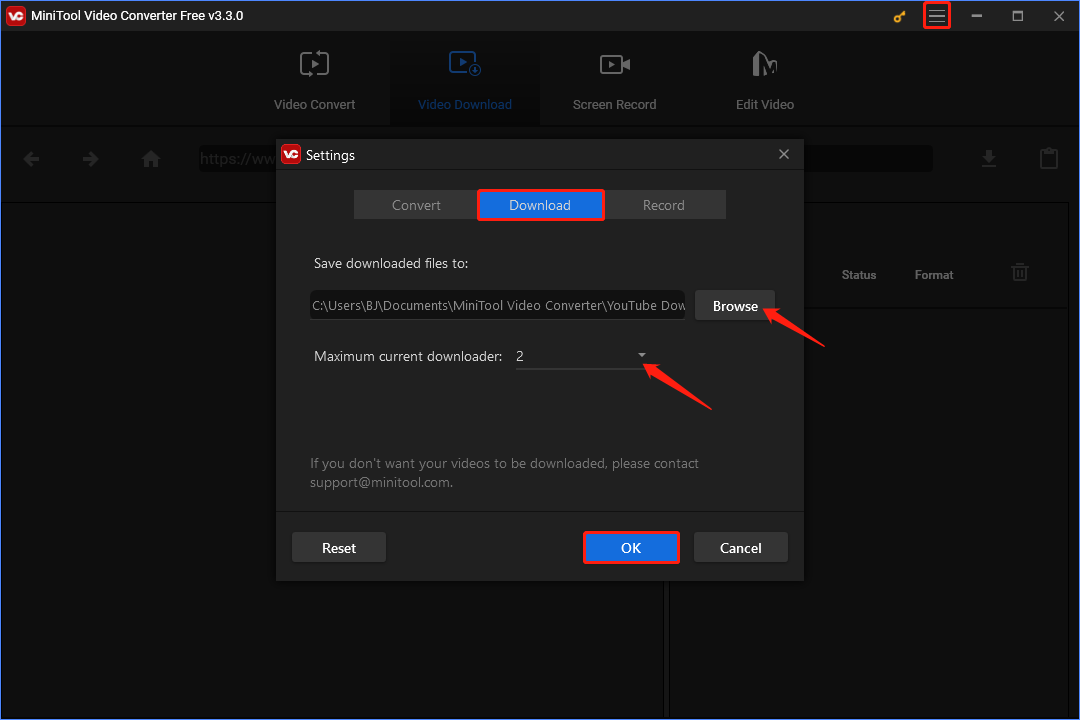
Task: Click the download save path field
Action: (x=497, y=305)
